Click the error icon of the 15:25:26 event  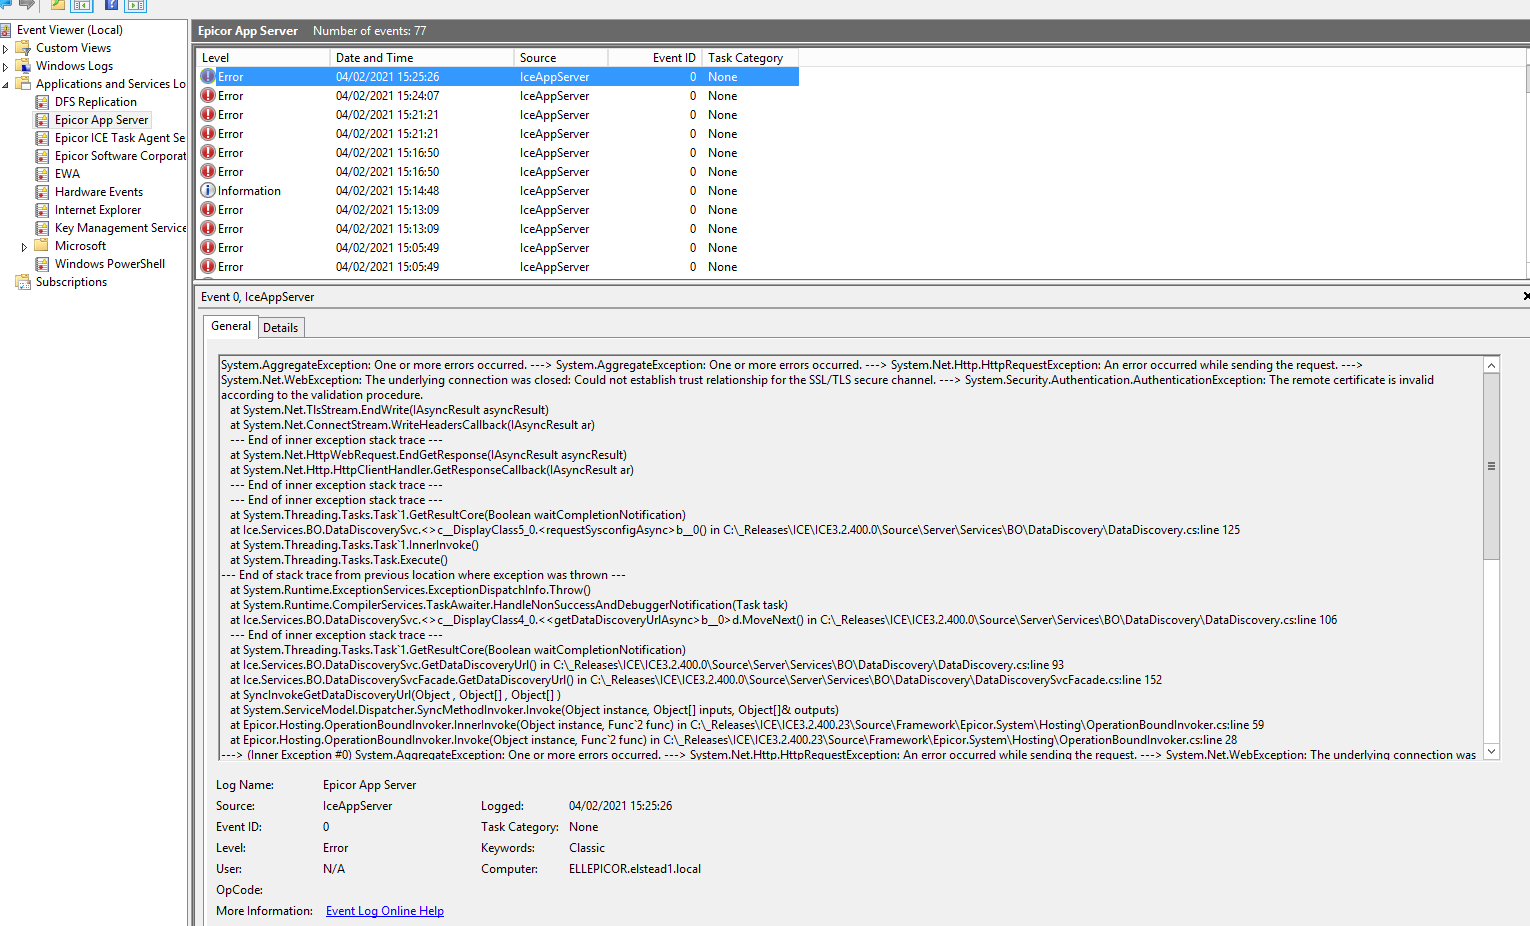point(208,77)
